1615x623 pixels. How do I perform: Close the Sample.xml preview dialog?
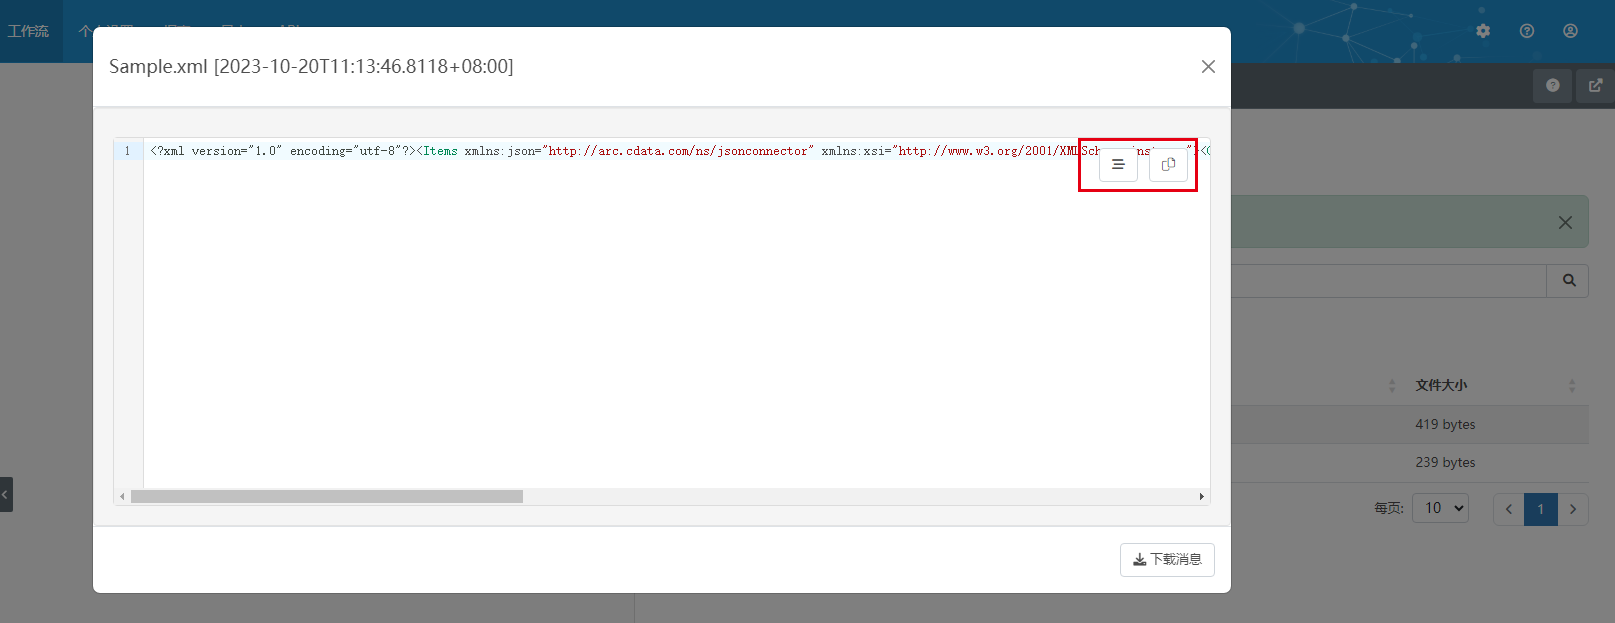[x=1208, y=67]
